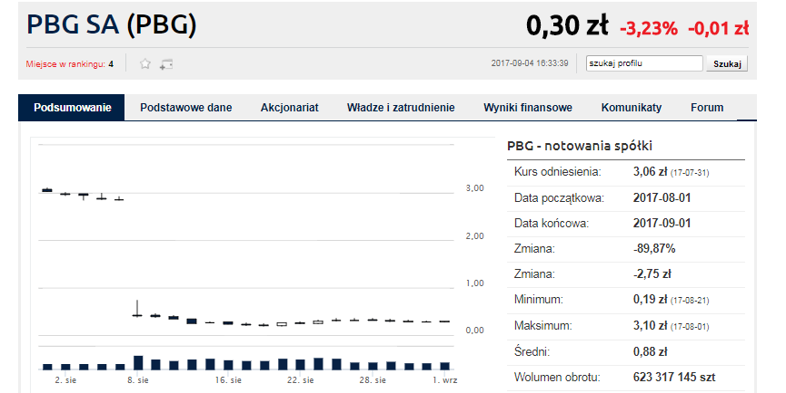
Task: Click the '16. sie' axis label
Action: click(228, 379)
